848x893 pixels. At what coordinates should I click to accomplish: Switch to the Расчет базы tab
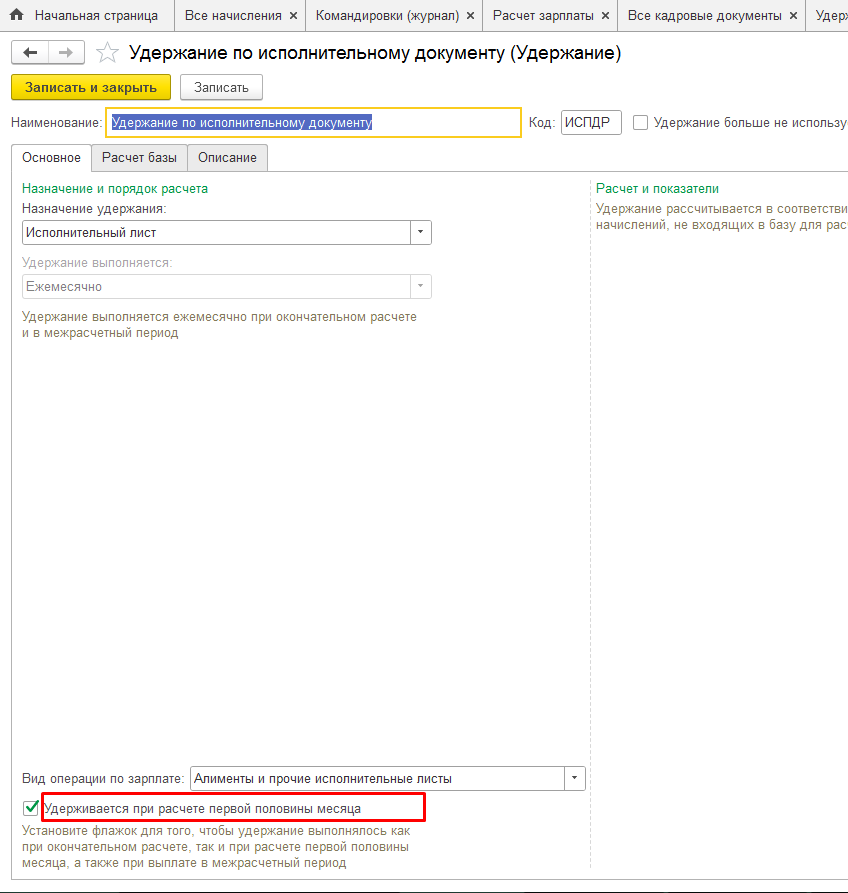pos(139,158)
